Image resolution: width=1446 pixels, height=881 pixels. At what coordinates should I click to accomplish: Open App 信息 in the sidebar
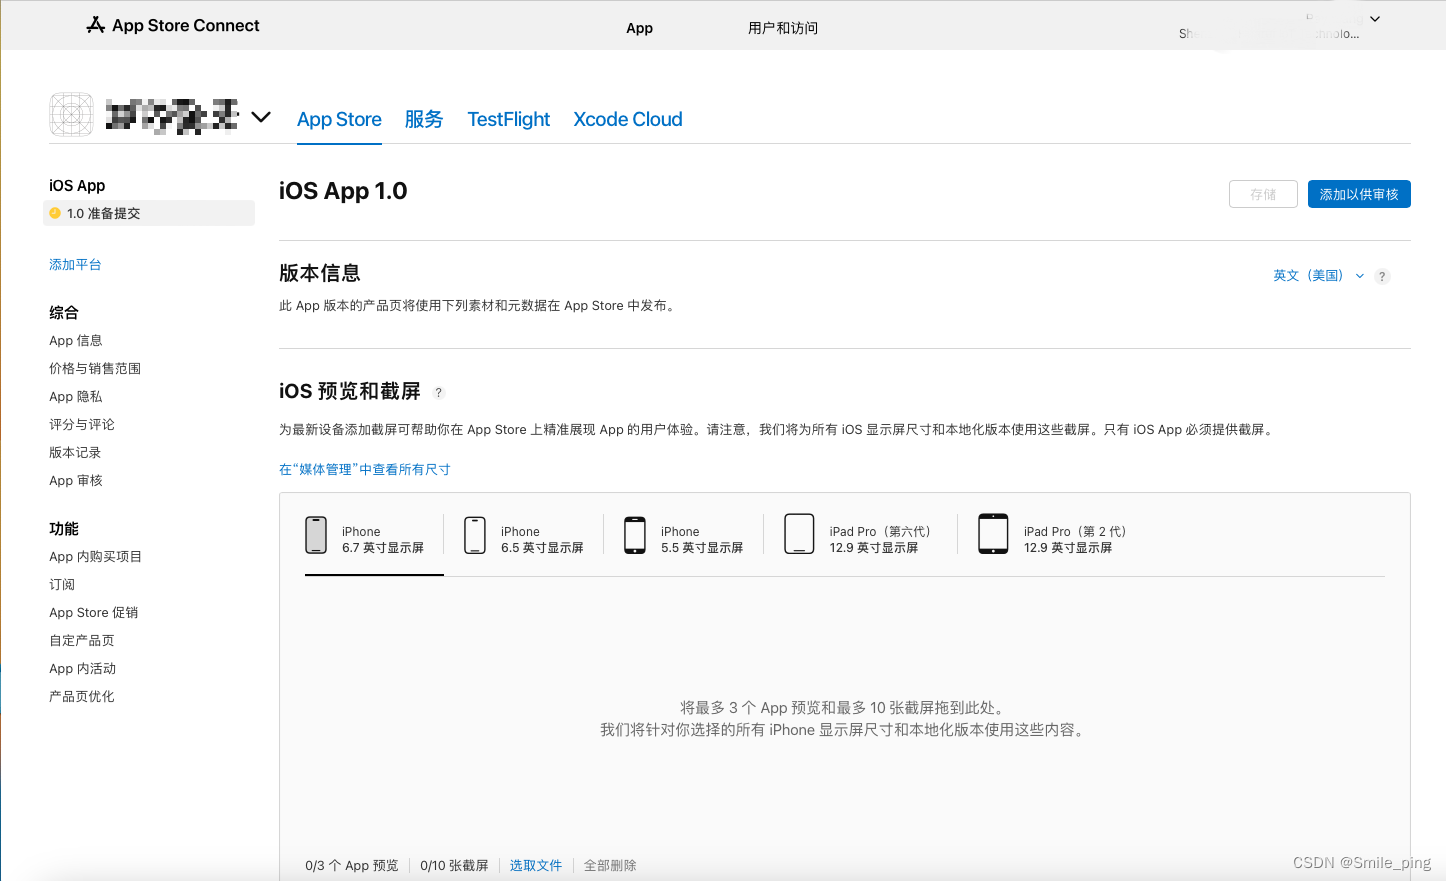(x=76, y=341)
